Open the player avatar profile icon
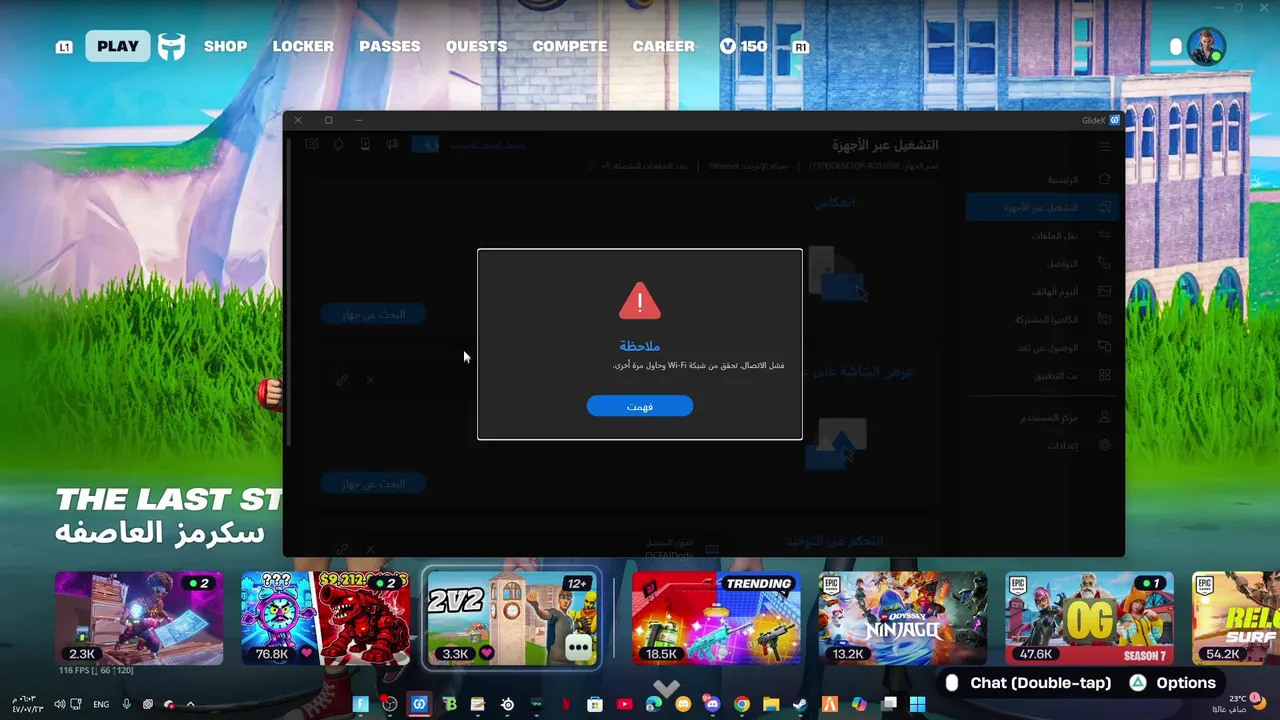 [1207, 46]
